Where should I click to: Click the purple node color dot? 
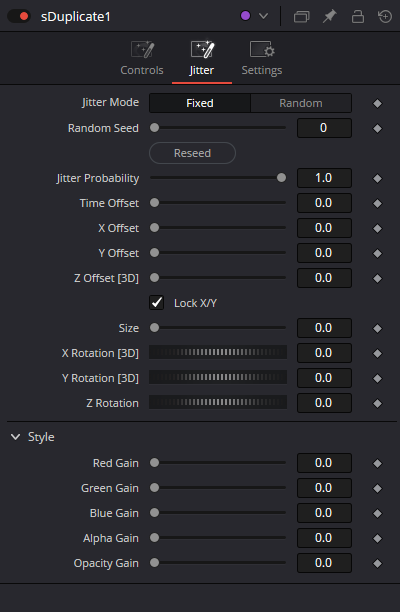[x=245, y=16]
